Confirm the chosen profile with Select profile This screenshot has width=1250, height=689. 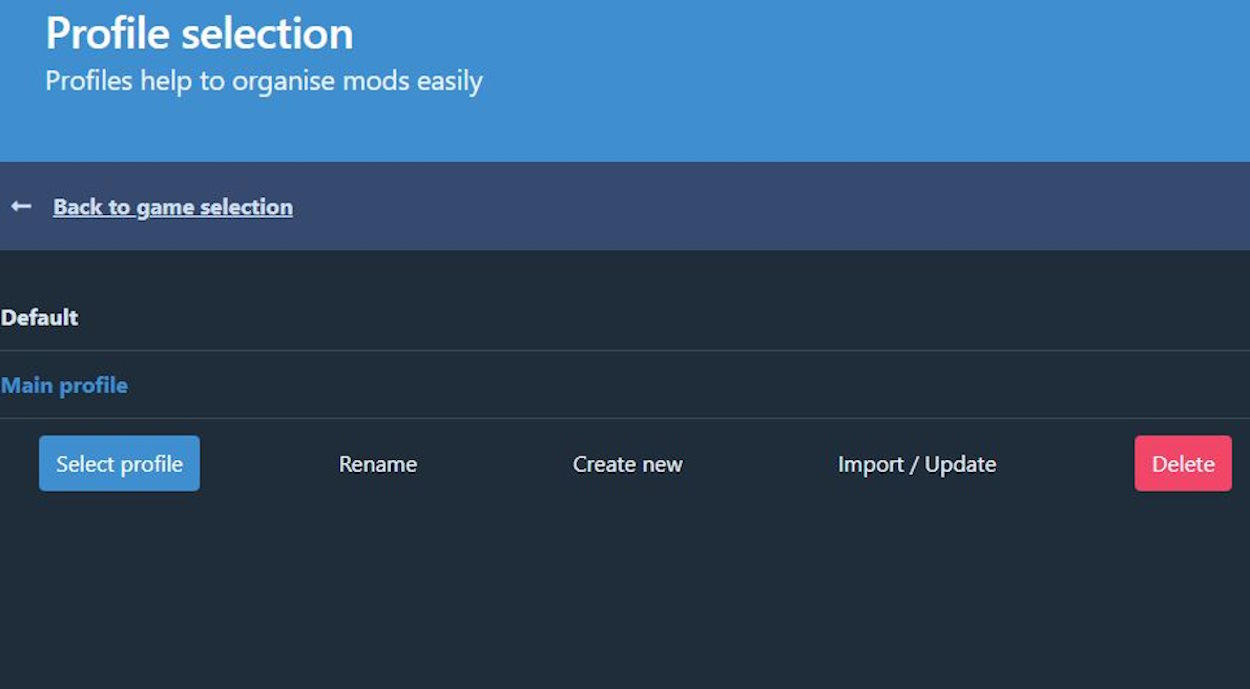(119, 464)
